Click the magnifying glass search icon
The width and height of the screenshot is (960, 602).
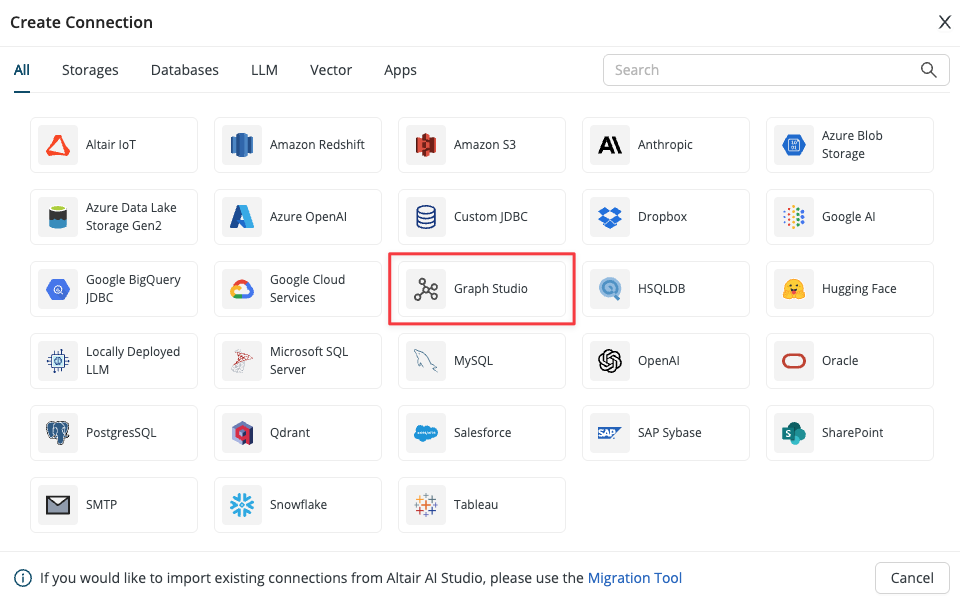tap(929, 70)
